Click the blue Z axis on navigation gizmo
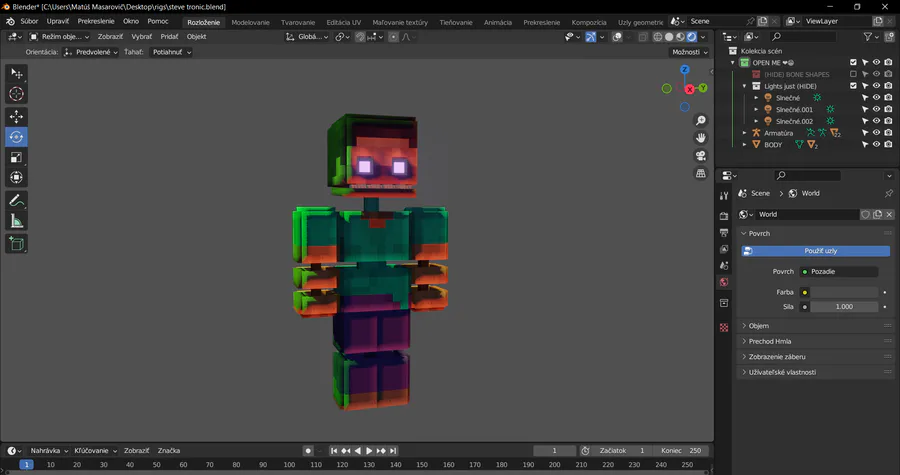900x475 pixels. [684, 69]
